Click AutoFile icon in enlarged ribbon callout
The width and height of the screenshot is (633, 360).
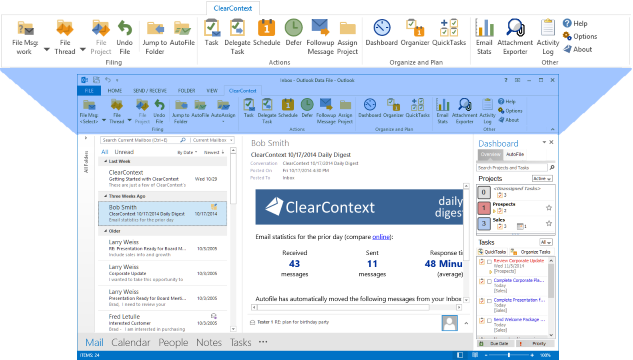click(182, 29)
